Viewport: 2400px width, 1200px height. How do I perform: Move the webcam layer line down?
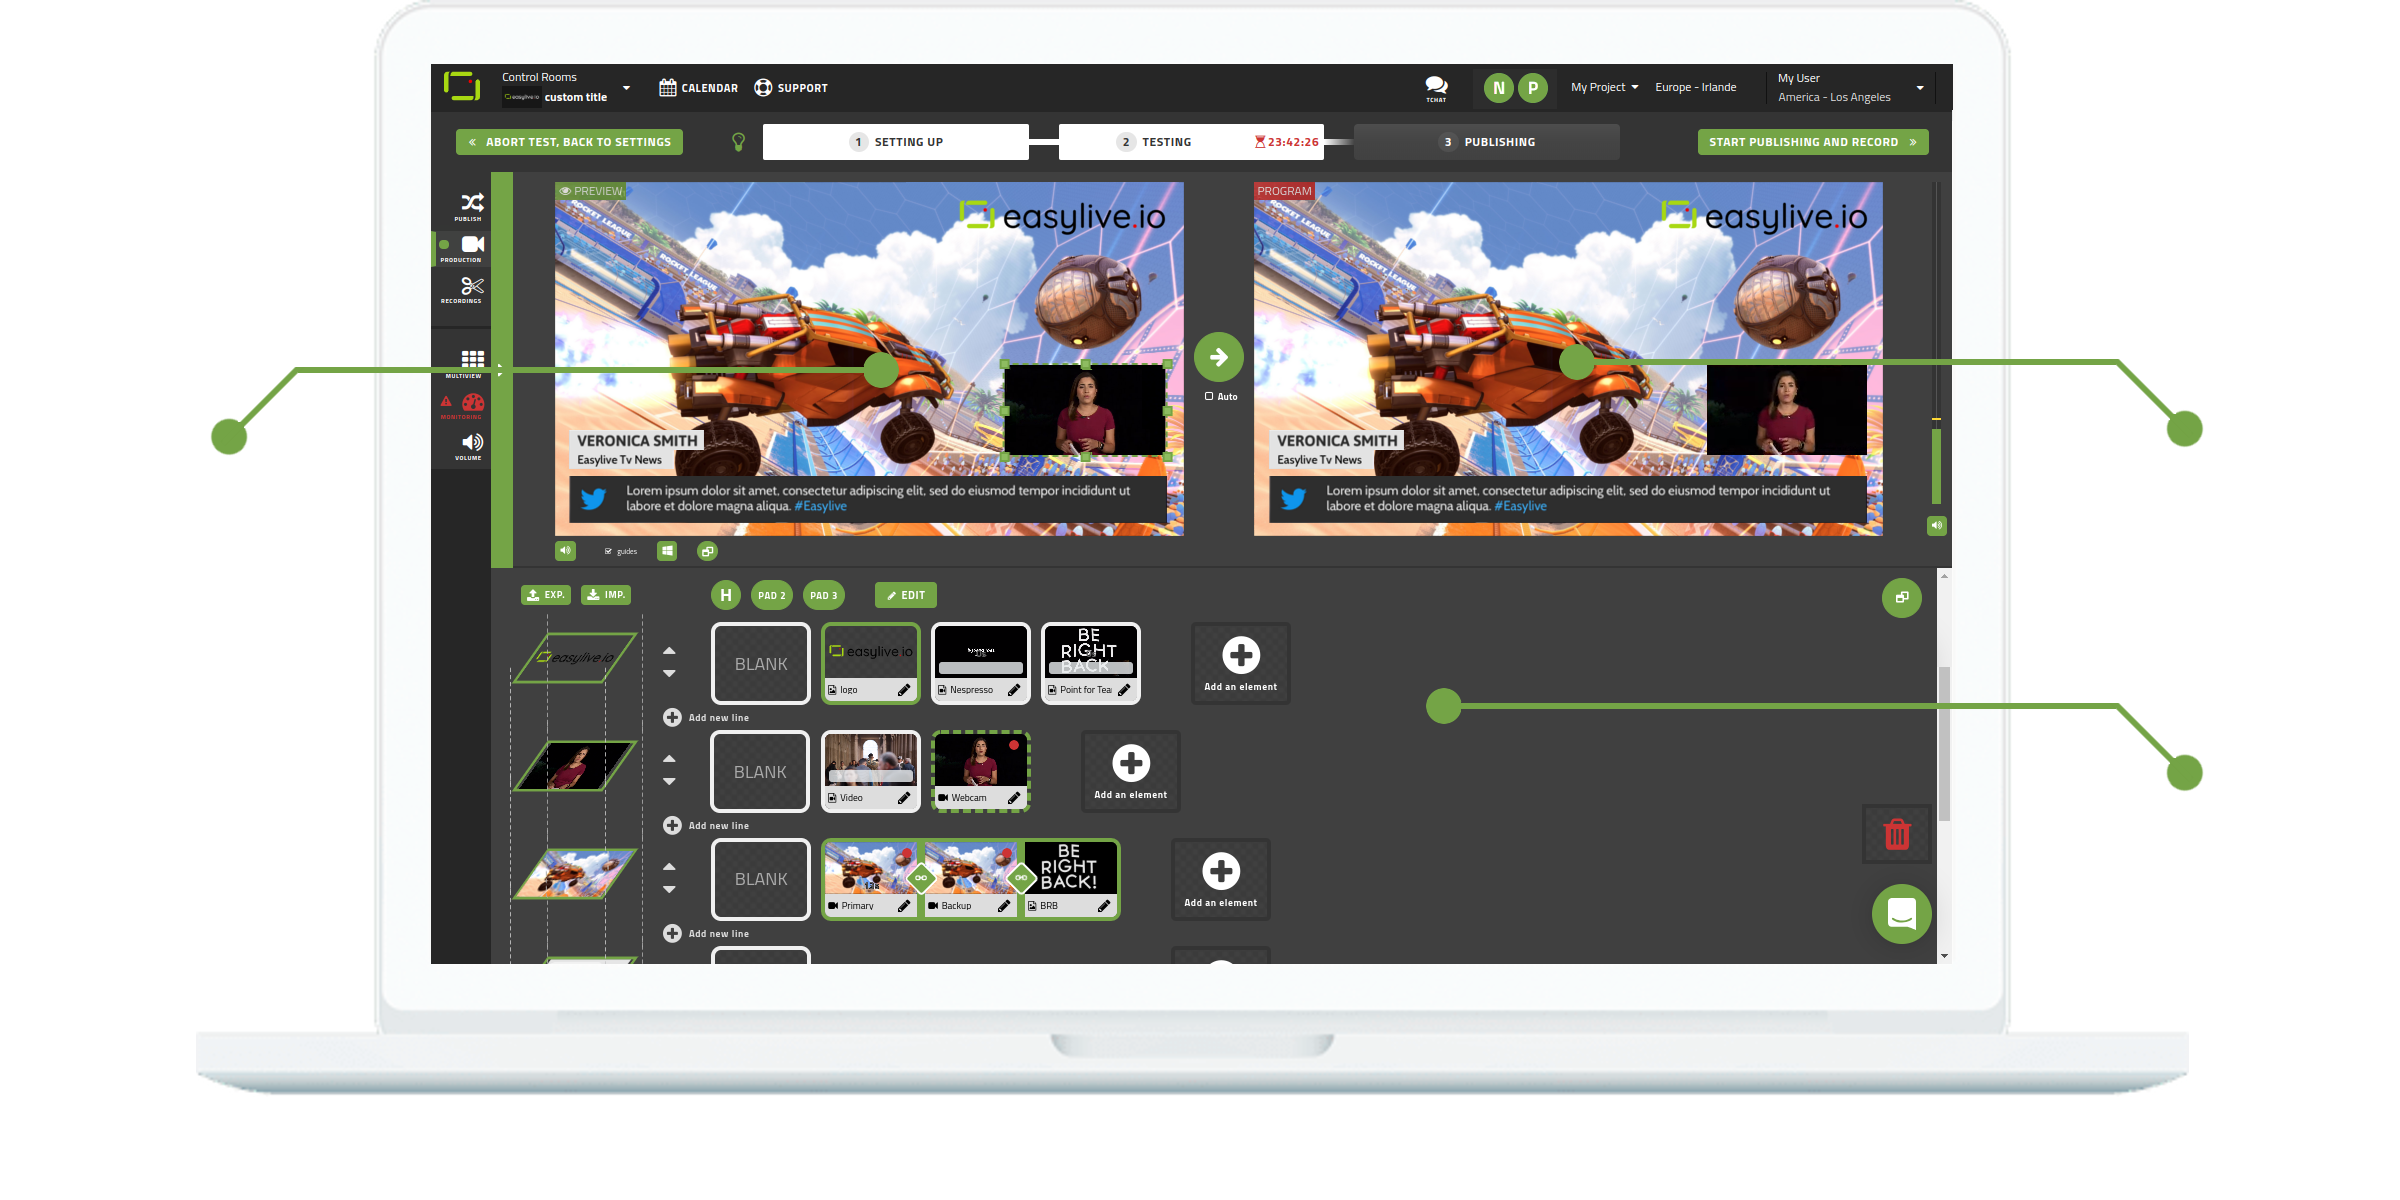click(669, 781)
